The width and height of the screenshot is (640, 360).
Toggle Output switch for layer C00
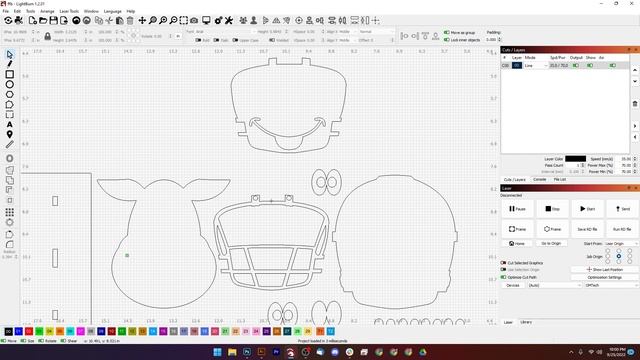click(x=576, y=65)
